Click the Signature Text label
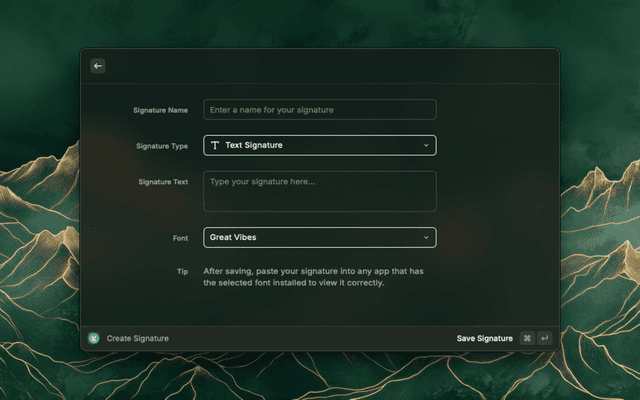The height and width of the screenshot is (400, 640). 163,182
